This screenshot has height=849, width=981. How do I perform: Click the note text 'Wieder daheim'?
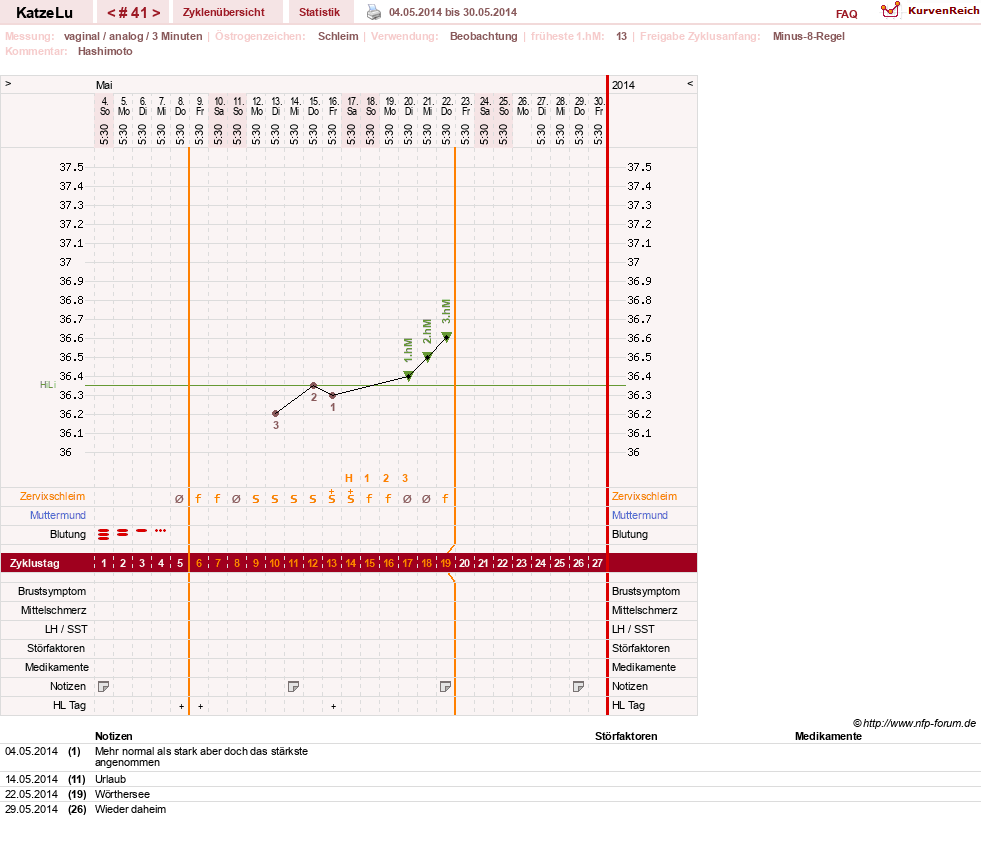pyautogui.click(x=130, y=809)
